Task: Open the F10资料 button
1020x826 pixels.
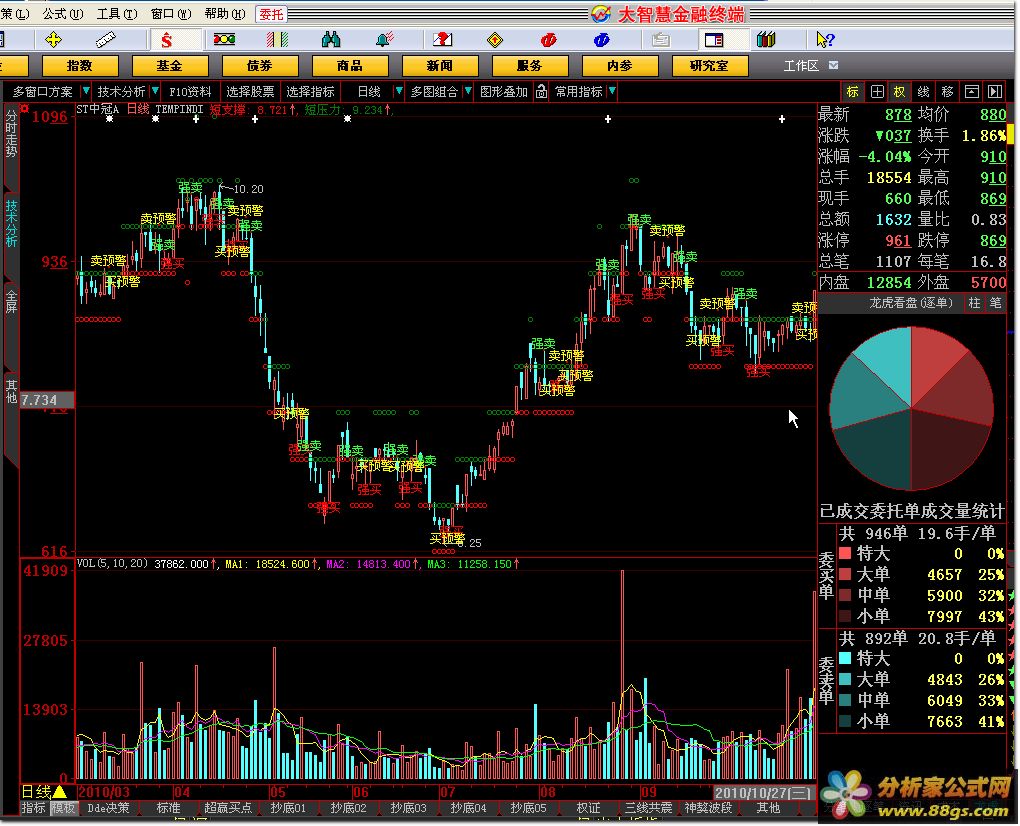Action: [190, 92]
